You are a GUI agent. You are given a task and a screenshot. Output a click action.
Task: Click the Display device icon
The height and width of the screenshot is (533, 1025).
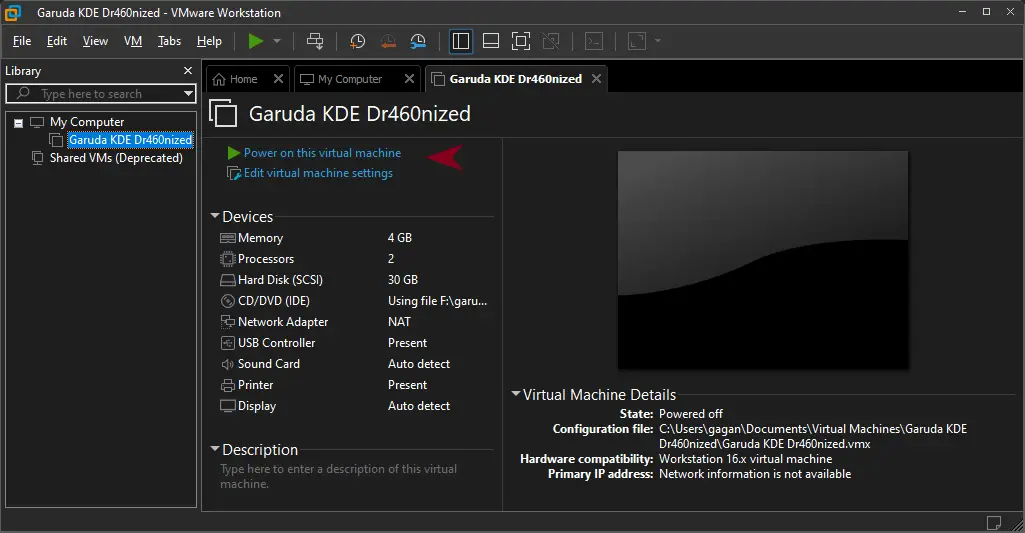coord(227,406)
